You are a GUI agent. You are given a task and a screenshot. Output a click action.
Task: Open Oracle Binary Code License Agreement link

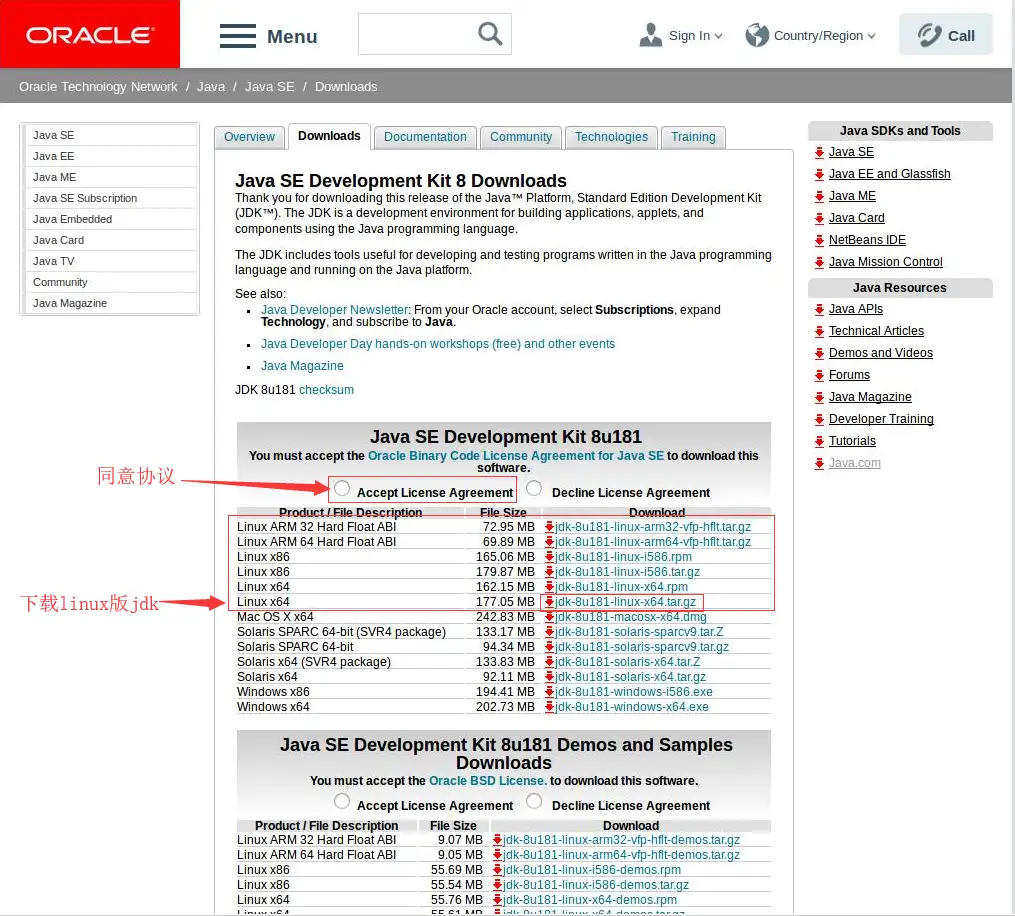pos(515,456)
